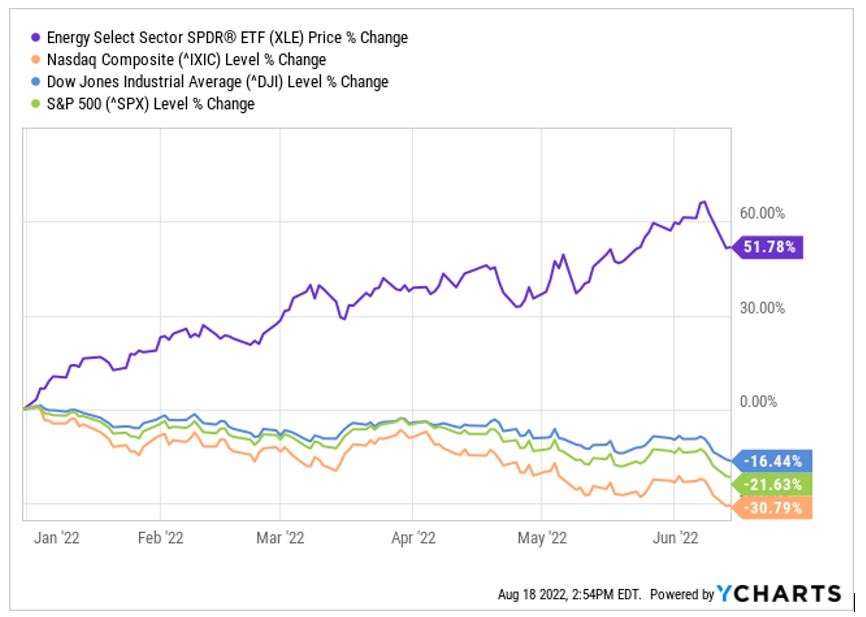The image size is (866, 617).
Task: Click the Jan '22 x-axis label
Action: (58, 538)
